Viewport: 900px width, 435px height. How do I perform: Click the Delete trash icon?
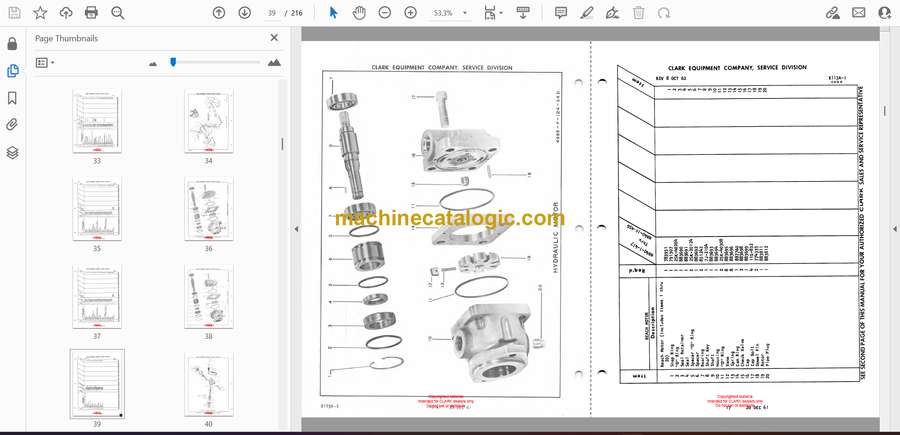pyautogui.click(x=638, y=13)
